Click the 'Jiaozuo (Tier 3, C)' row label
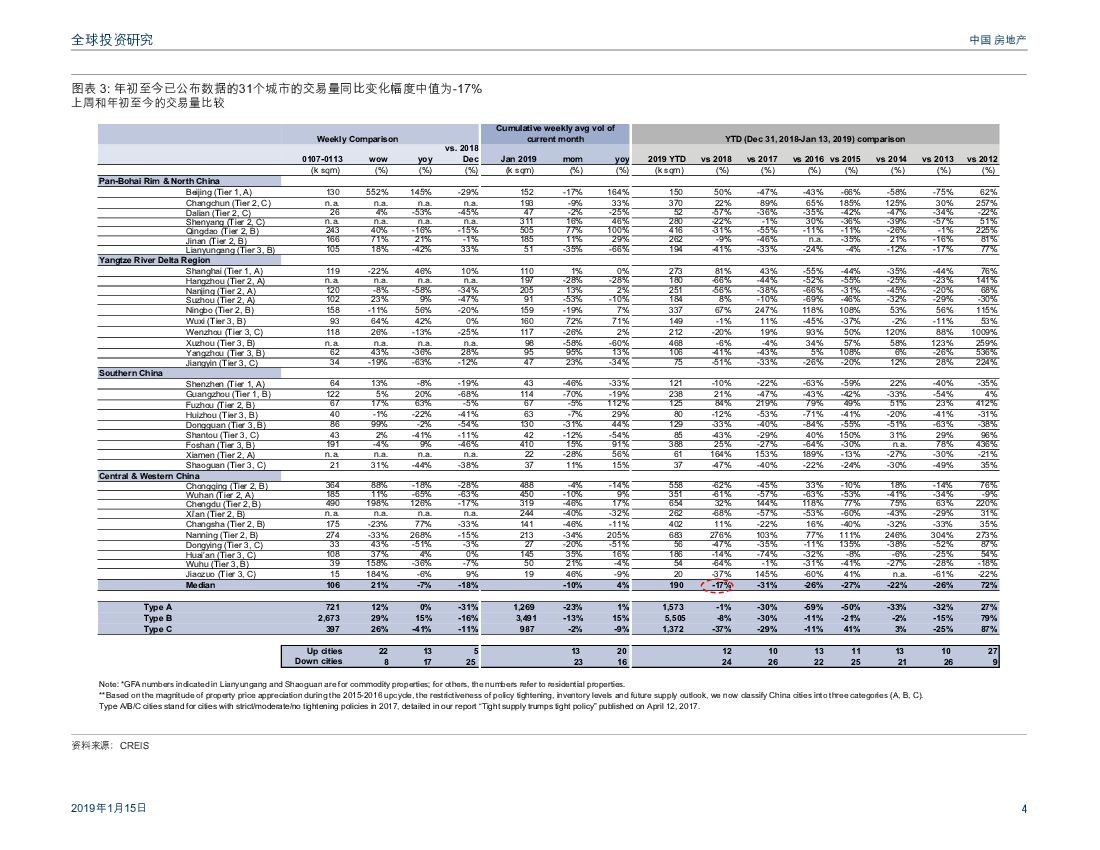1100x850 pixels. [221, 574]
